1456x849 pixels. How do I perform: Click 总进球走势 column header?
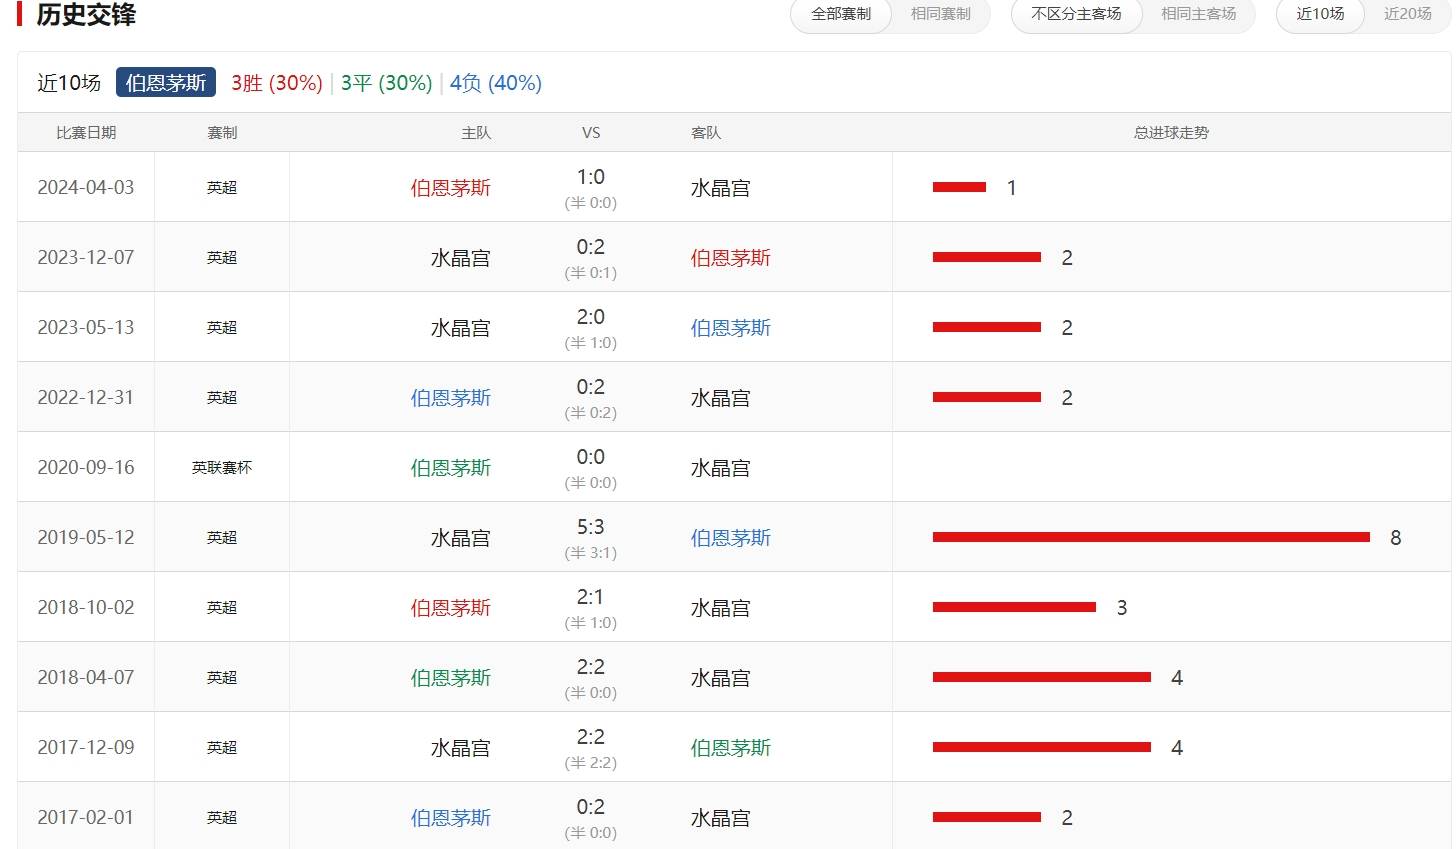coord(1171,133)
